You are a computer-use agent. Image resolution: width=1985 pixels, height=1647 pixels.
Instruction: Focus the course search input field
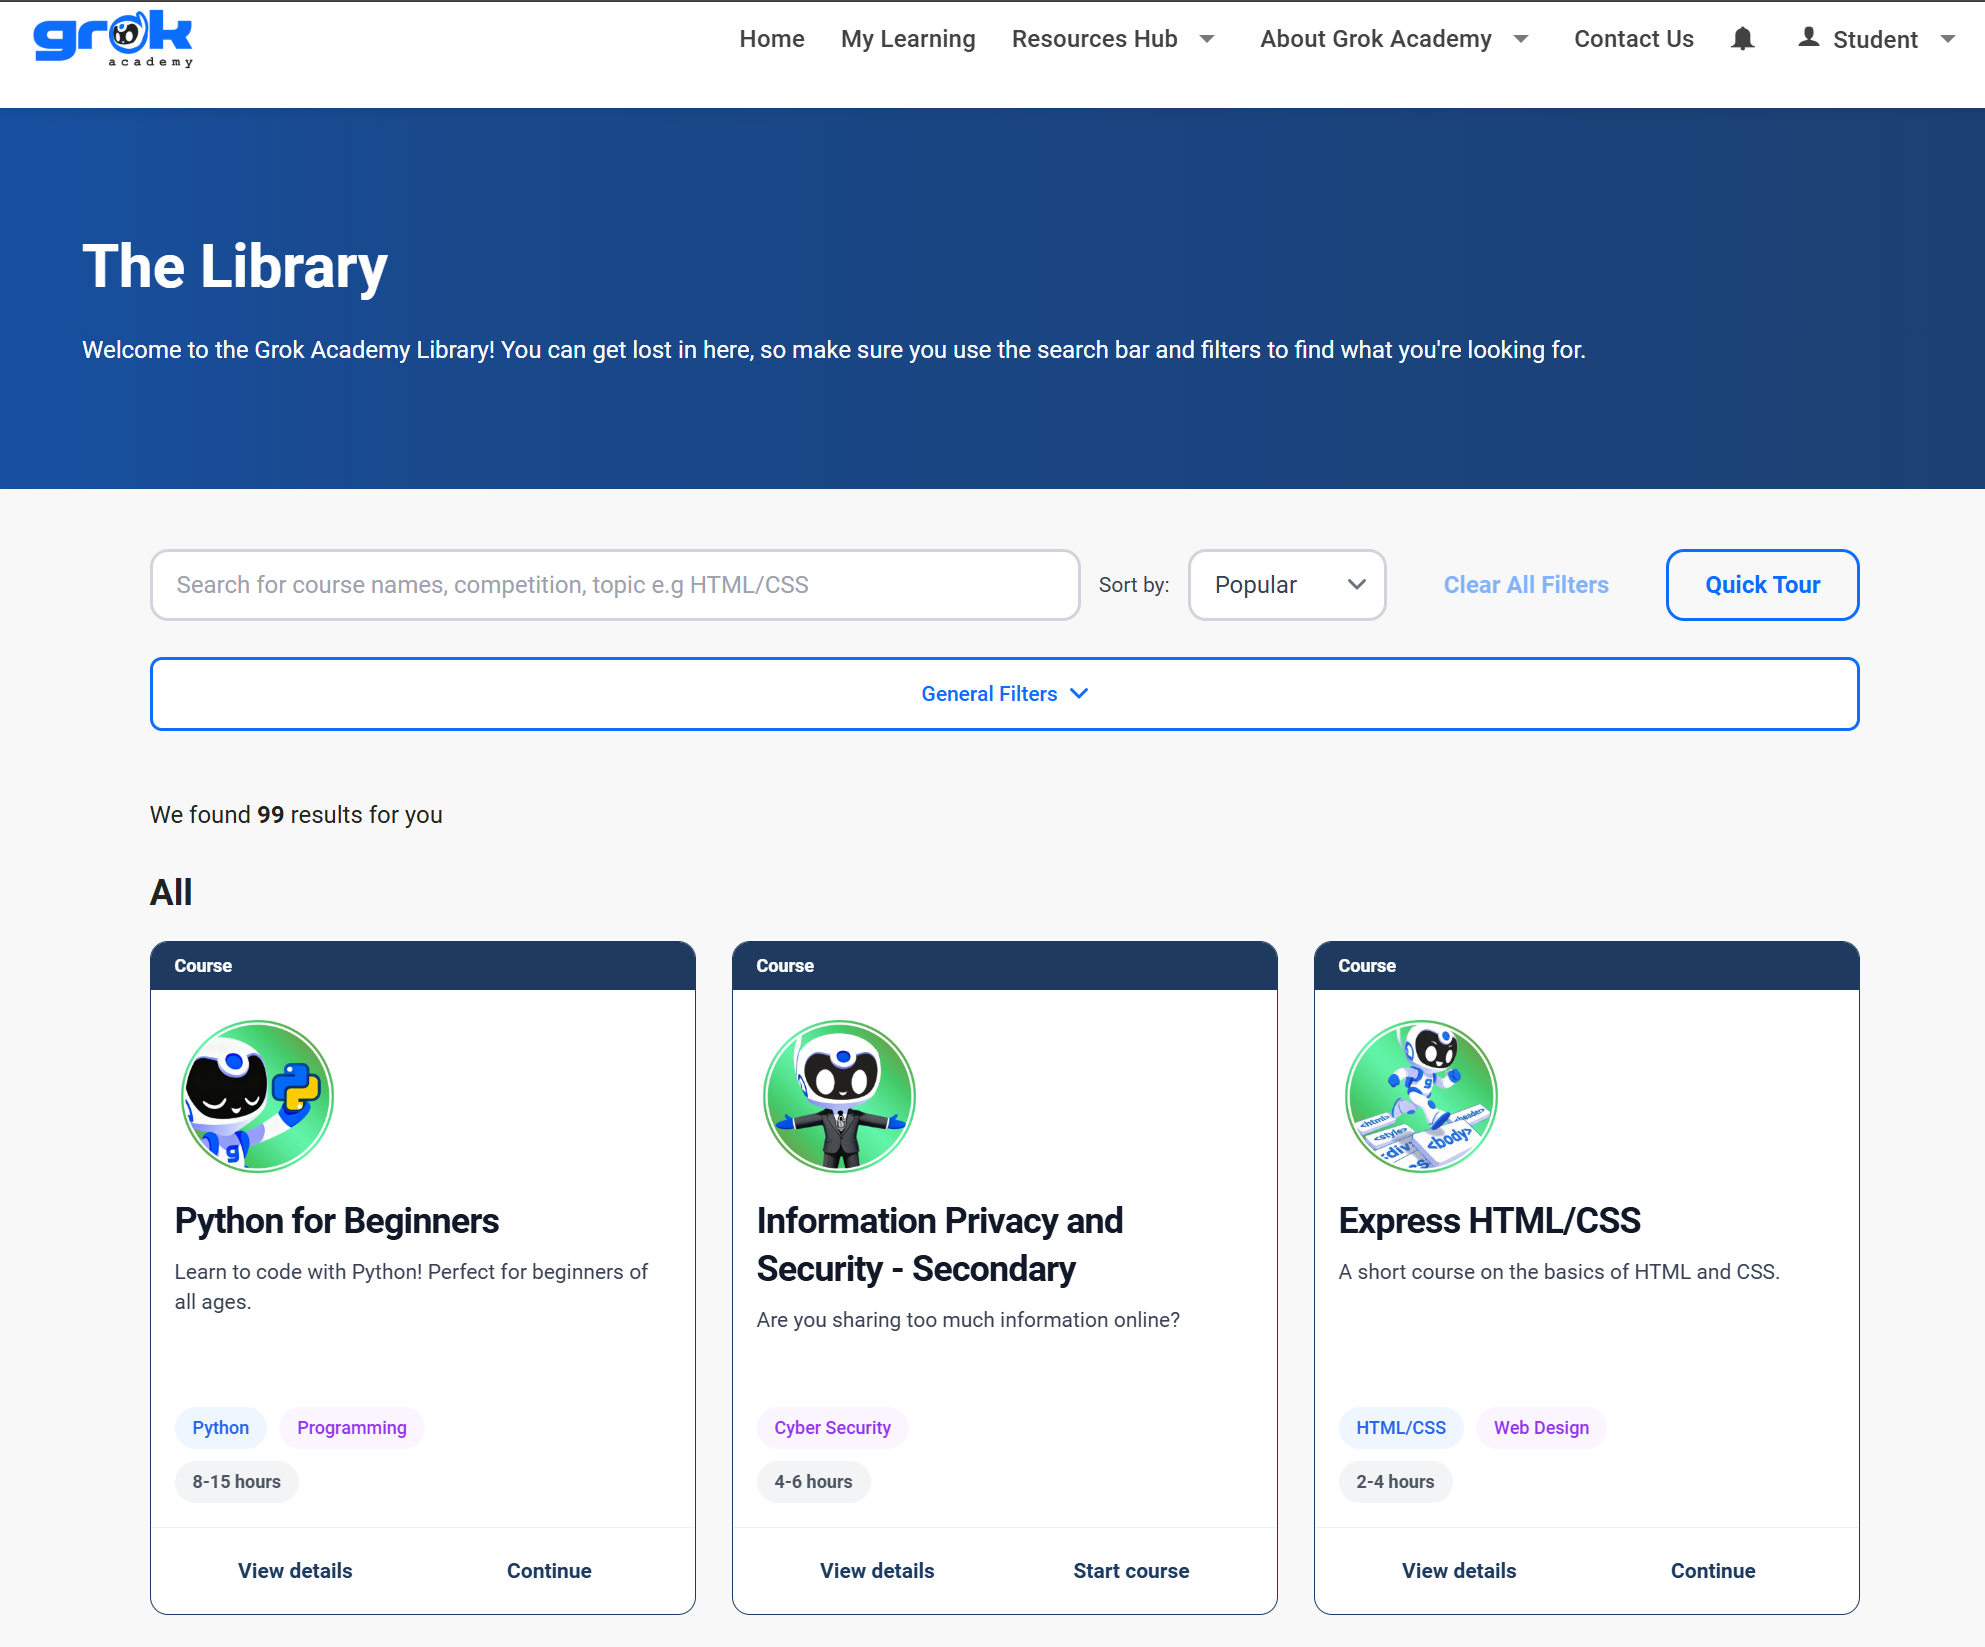(x=615, y=585)
